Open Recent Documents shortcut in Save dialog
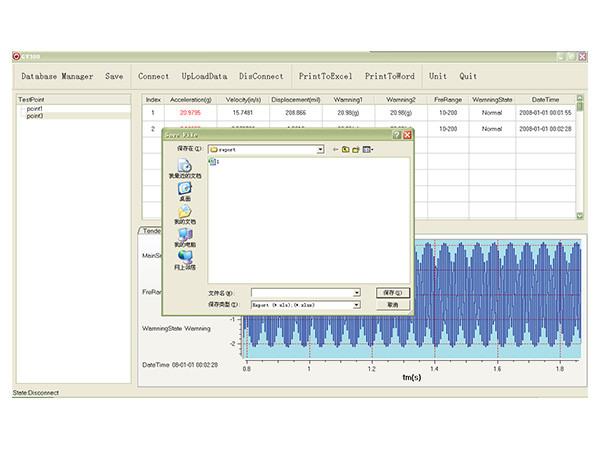The height and width of the screenshot is (450, 600). pos(185,168)
